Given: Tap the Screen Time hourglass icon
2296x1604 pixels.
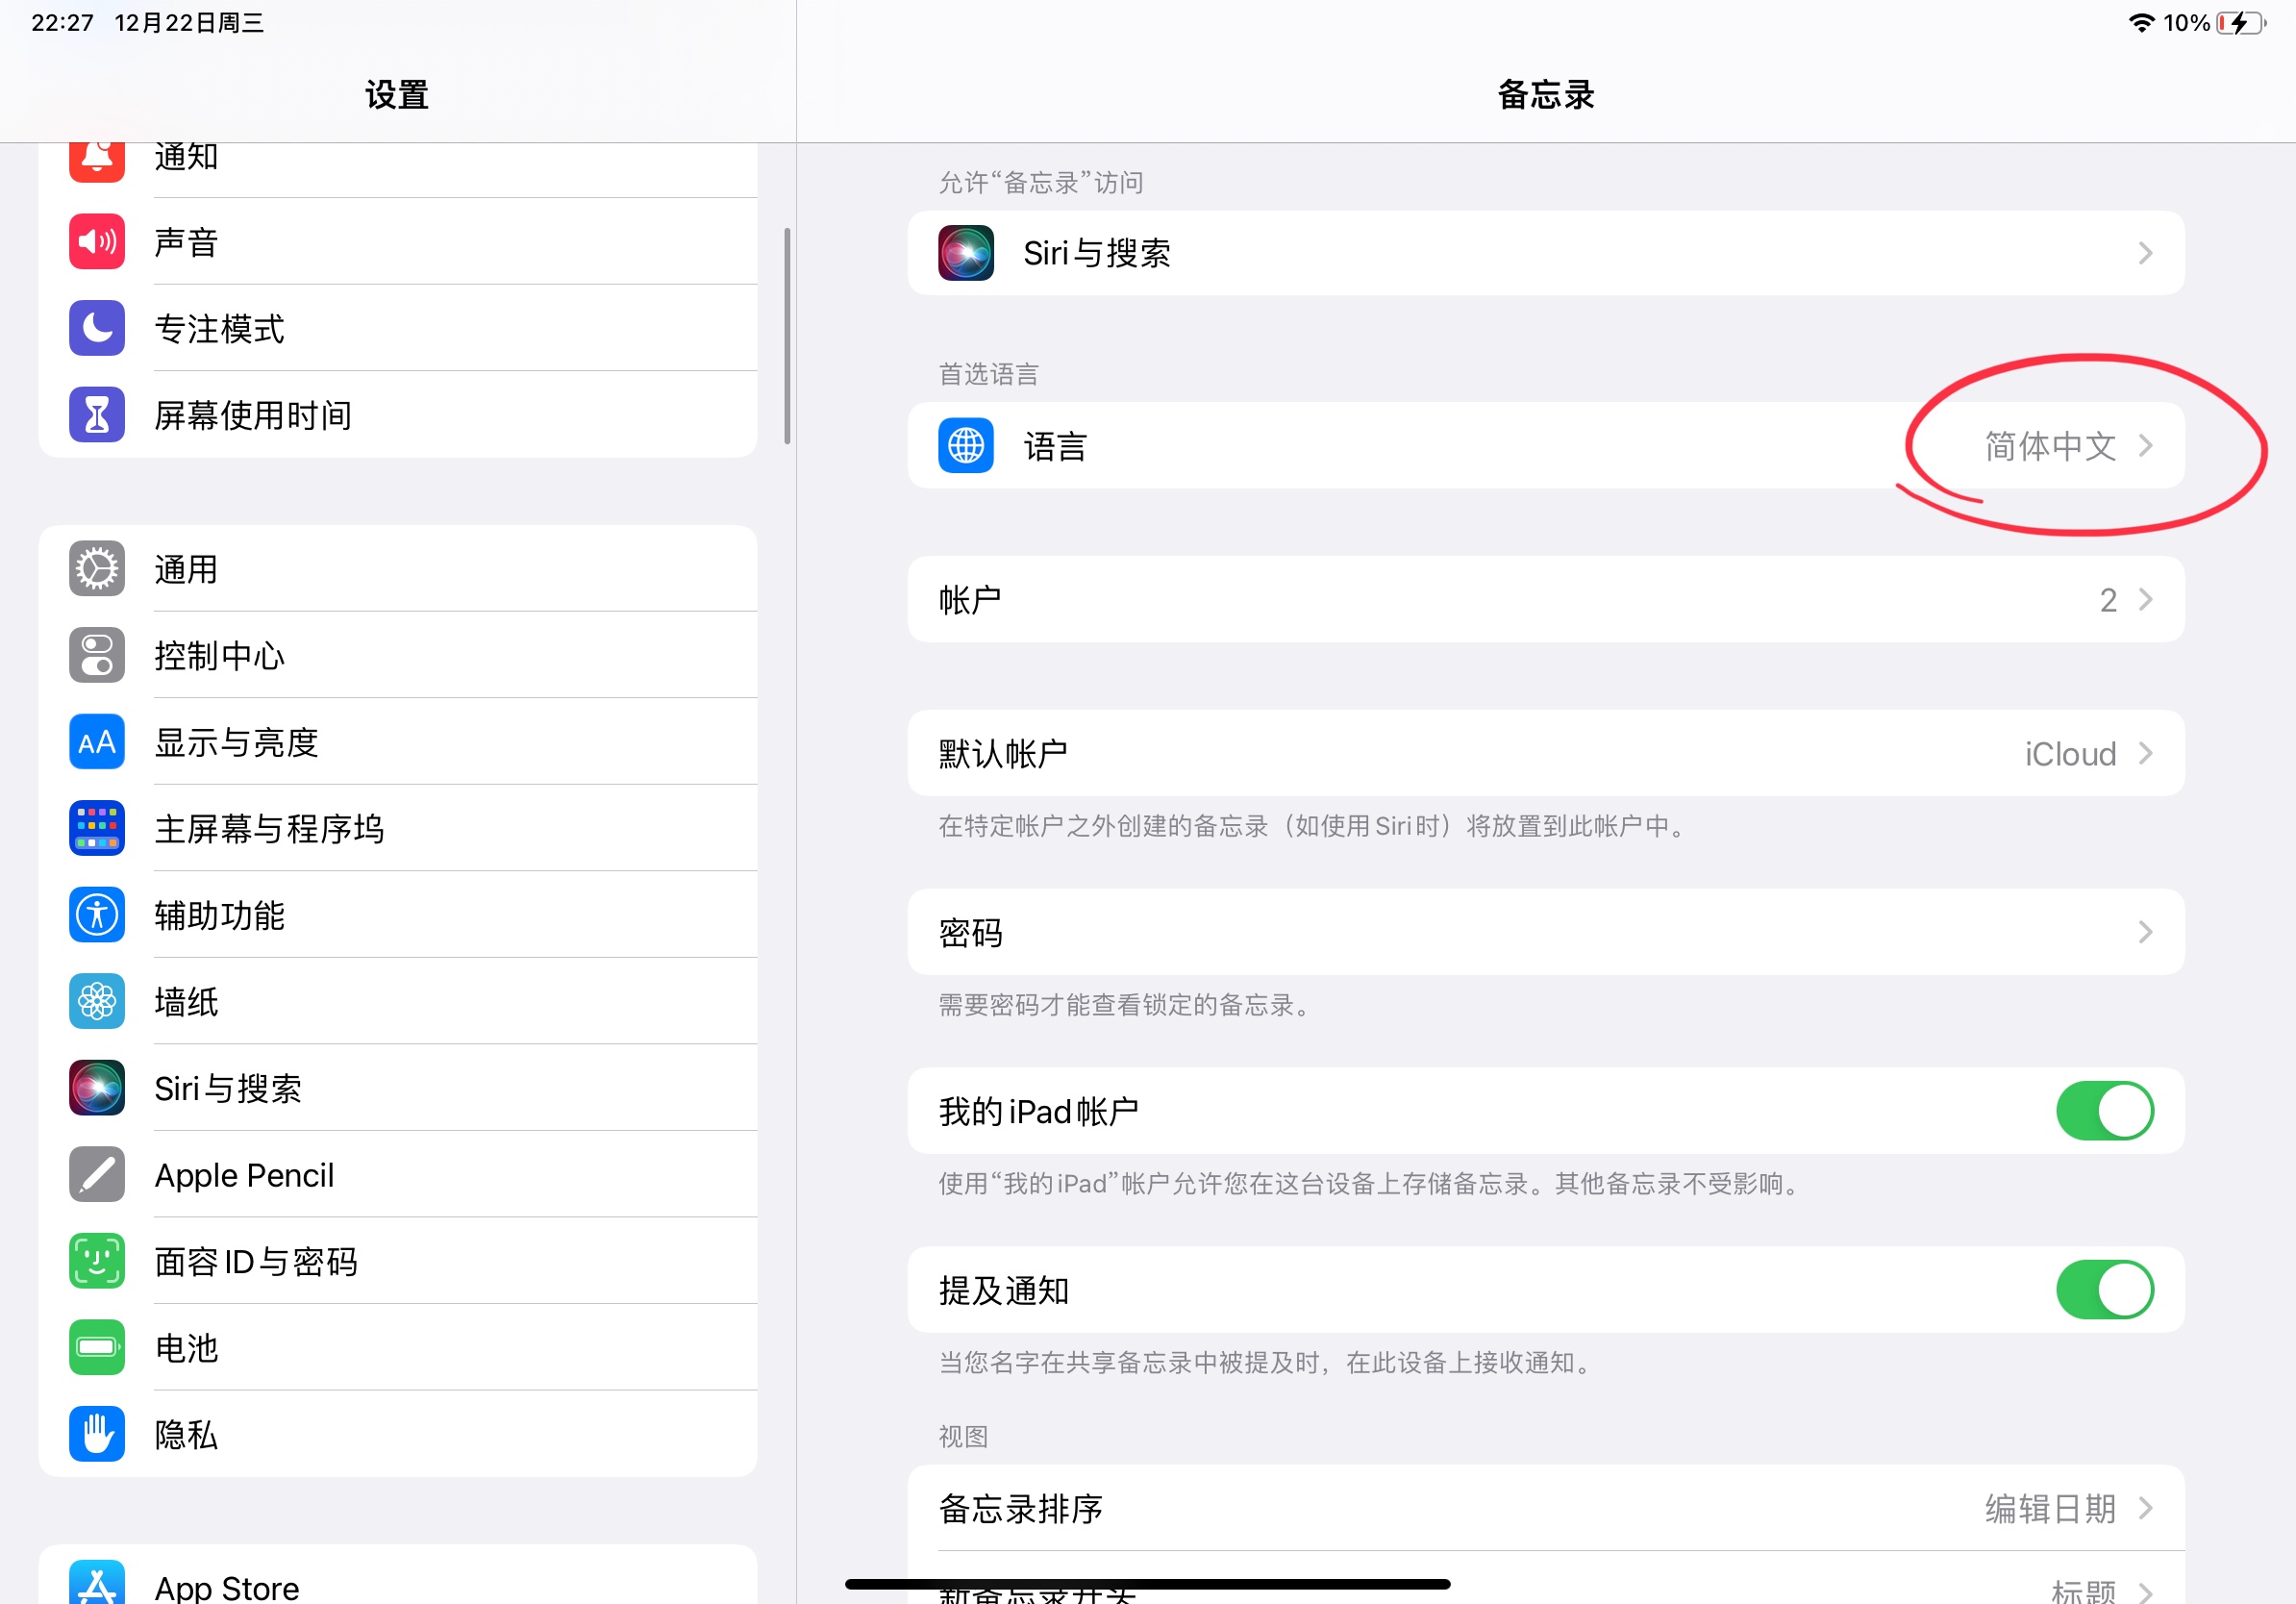Looking at the screenshot, I should (97, 415).
